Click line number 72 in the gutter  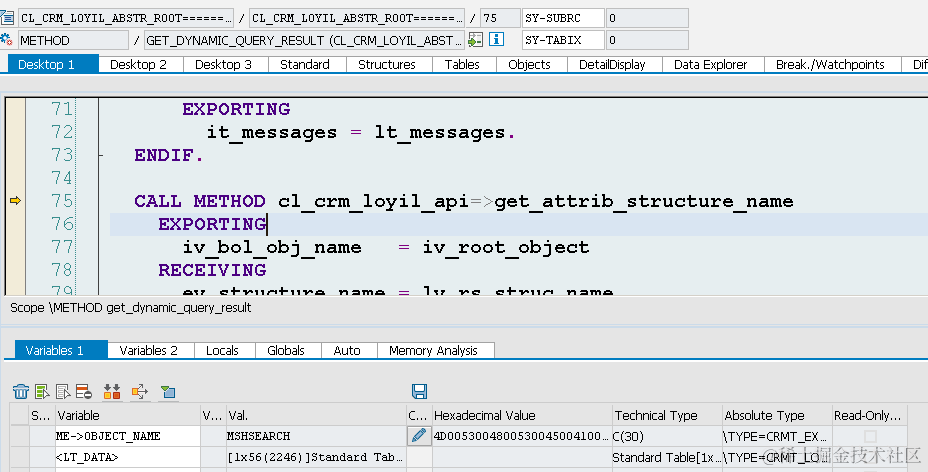point(62,132)
